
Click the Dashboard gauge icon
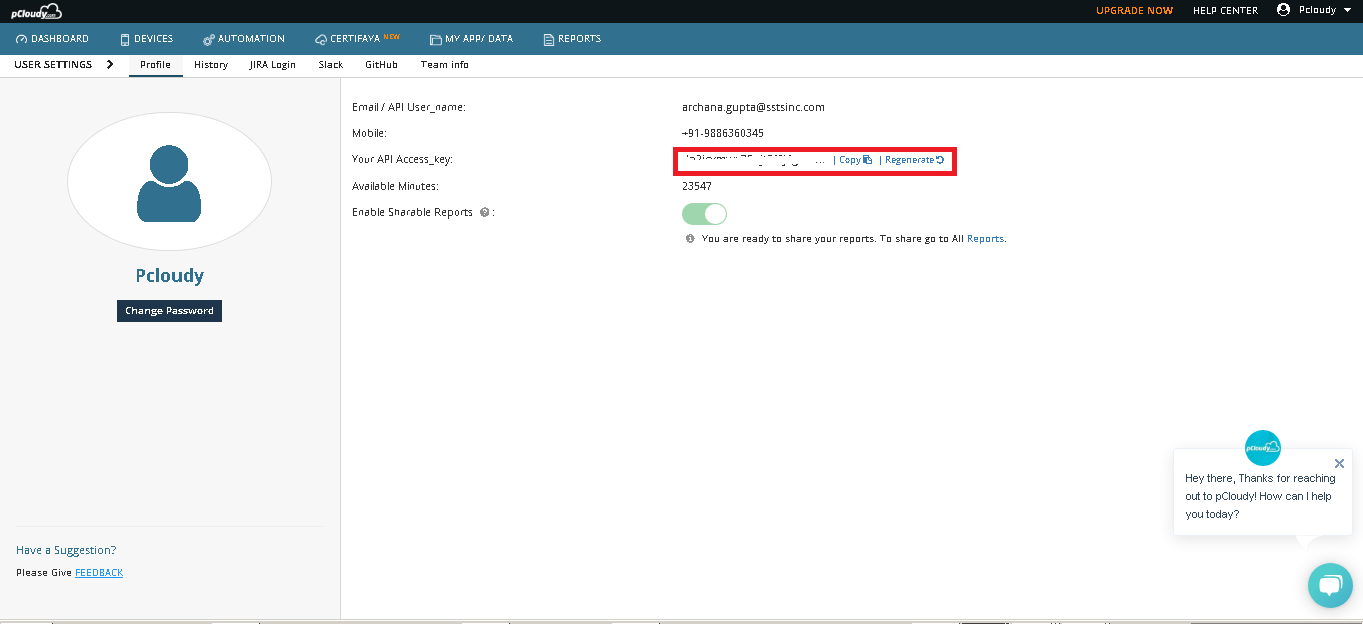tap(22, 39)
